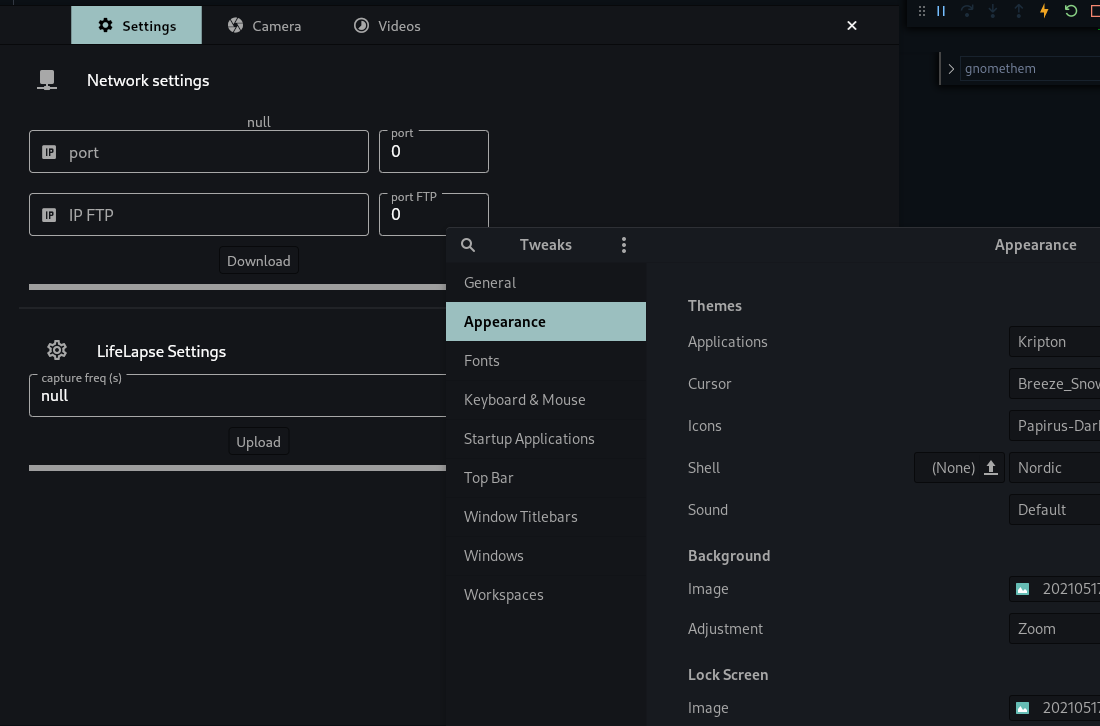Image resolution: width=1100 pixels, height=726 pixels.
Task: Click the Upload button in LifeLapse Settings
Action: click(x=258, y=441)
